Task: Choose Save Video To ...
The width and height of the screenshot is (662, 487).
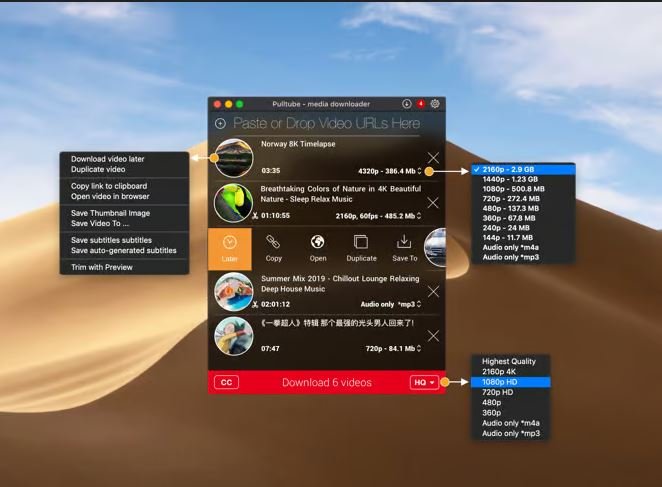Action: pyautogui.click(x=124, y=223)
